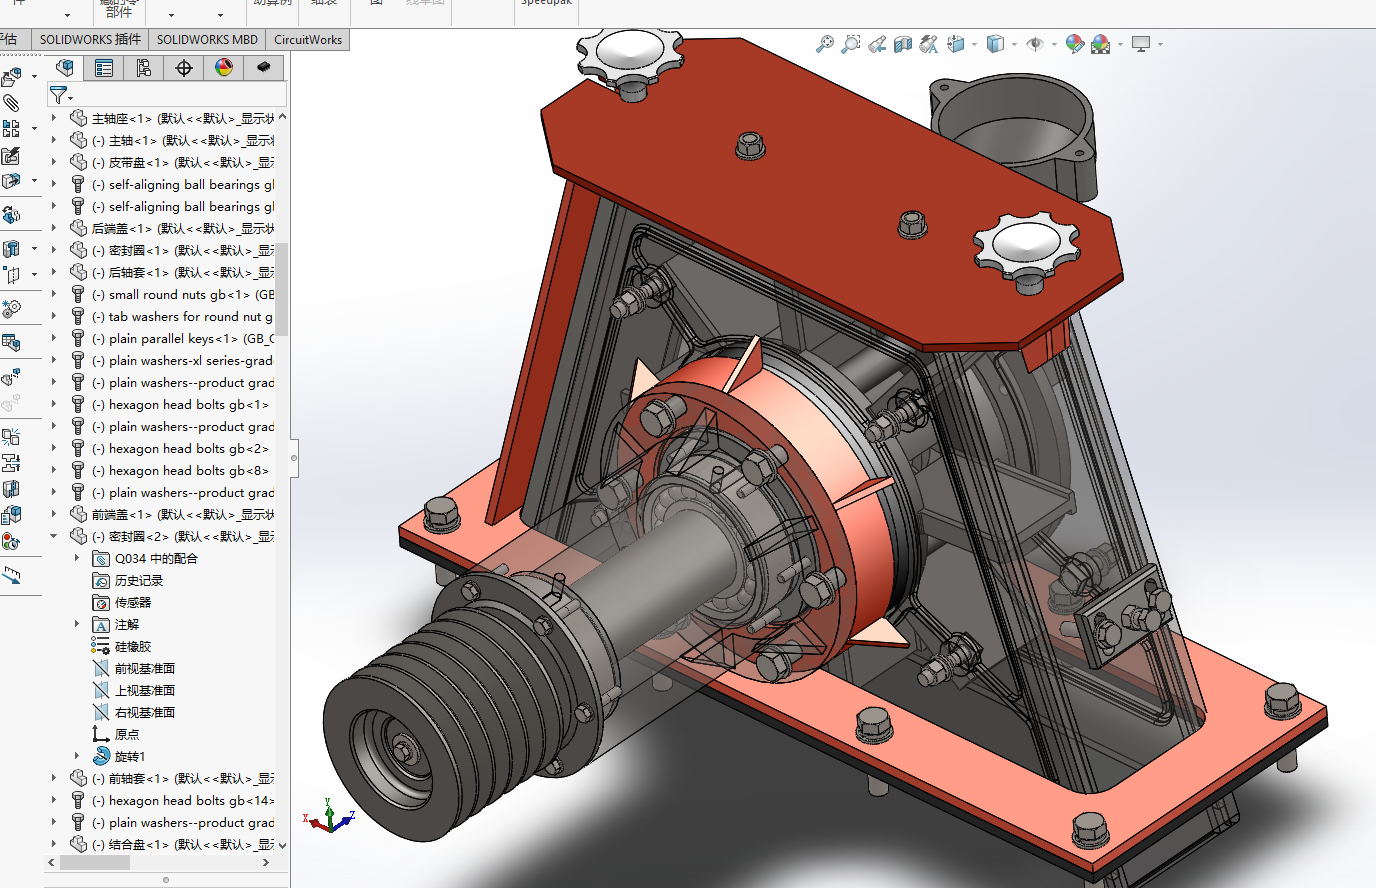Click the Hide/Show Items eye icon

point(1035,44)
